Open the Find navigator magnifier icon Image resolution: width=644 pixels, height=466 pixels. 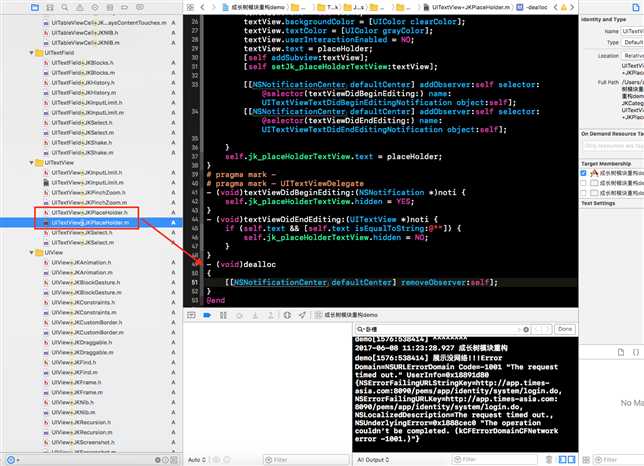coord(65,7)
